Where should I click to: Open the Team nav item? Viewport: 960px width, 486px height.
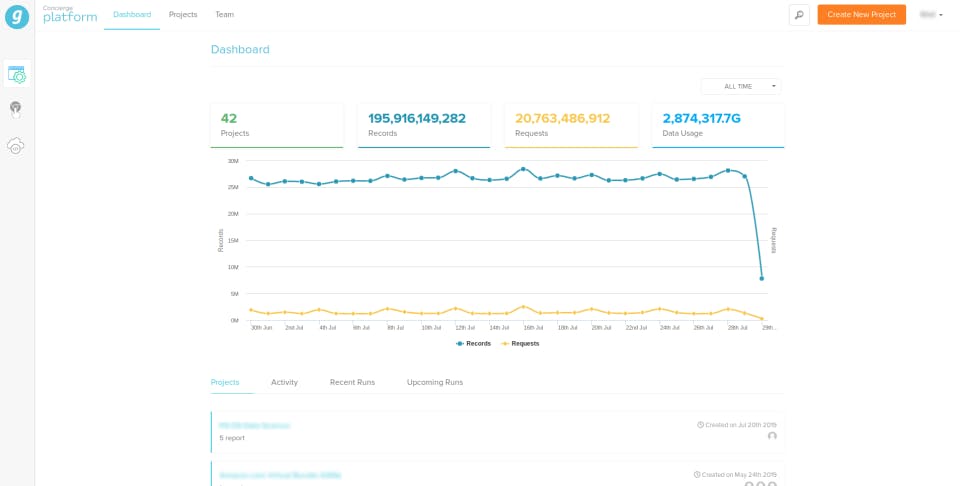pyautogui.click(x=225, y=15)
